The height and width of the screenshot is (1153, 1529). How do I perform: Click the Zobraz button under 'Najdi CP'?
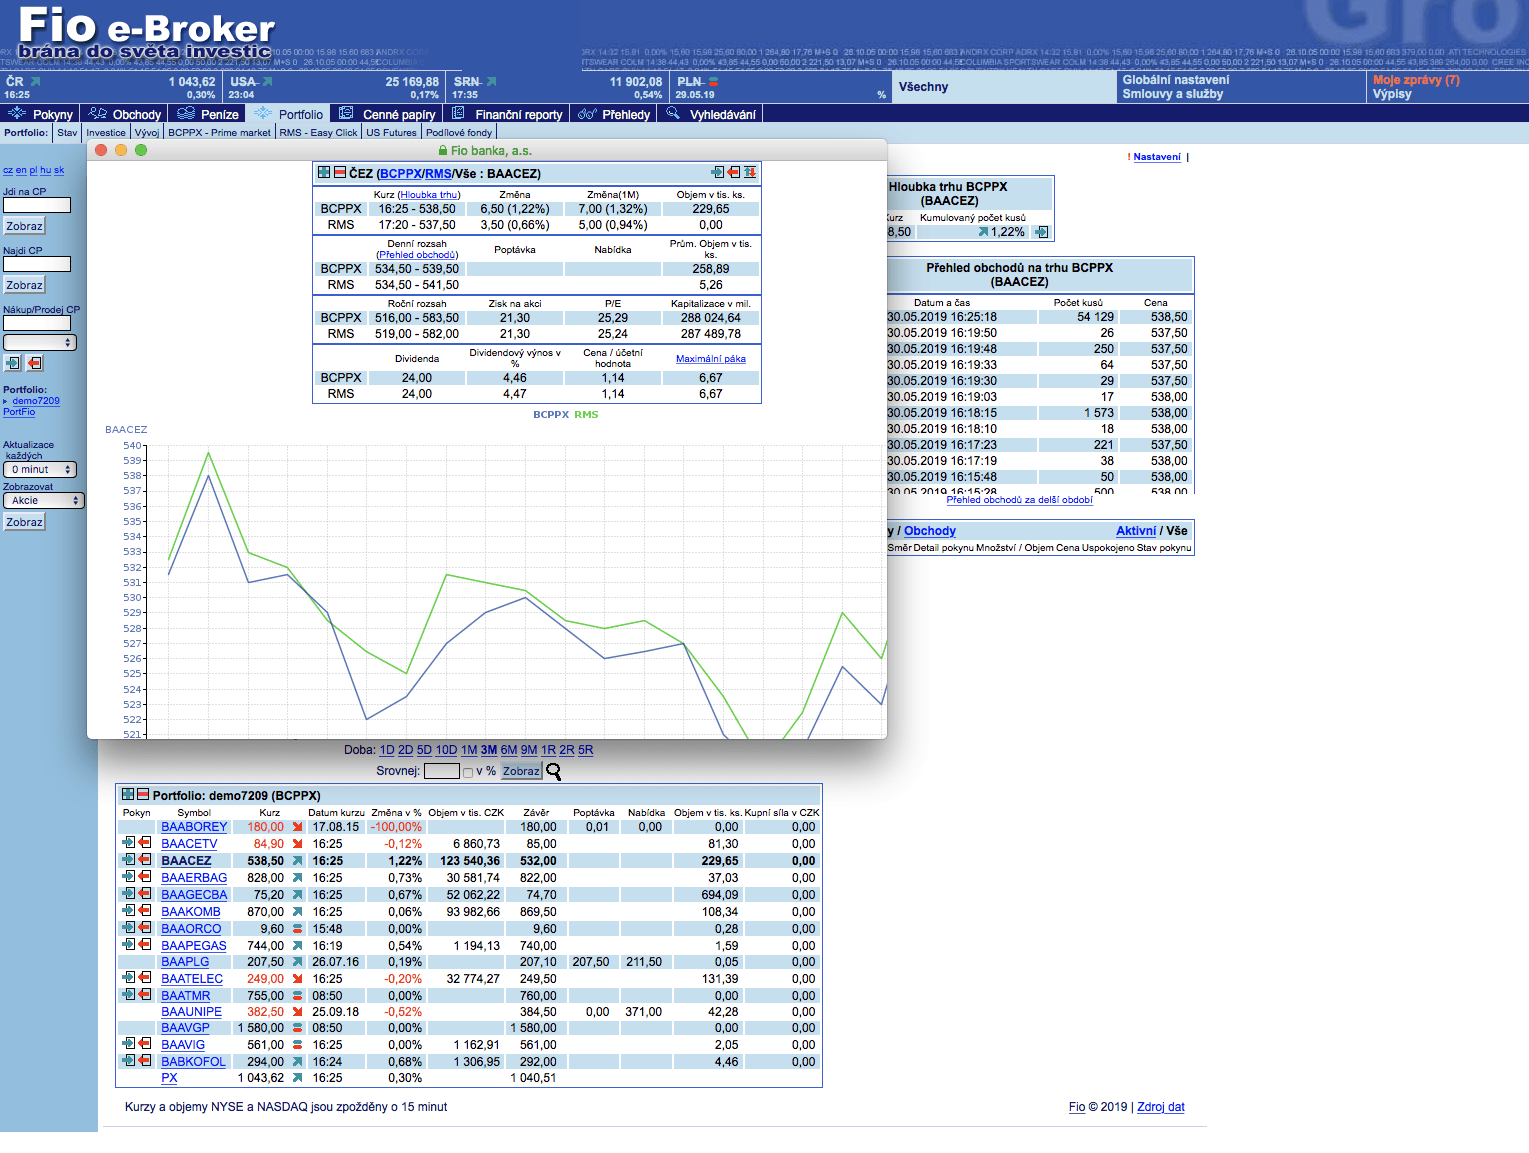click(x=24, y=285)
